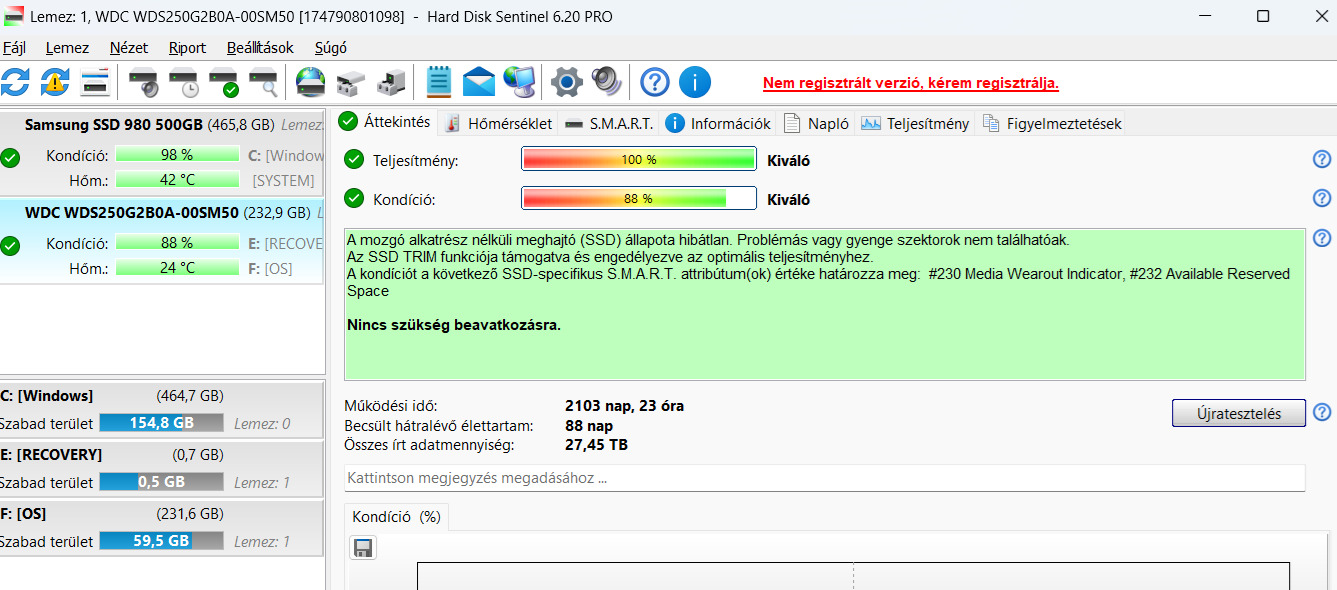Click the disk with magnifying glass icon
Image resolution: width=1337 pixels, height=590 pixels.
coord(264,81)
